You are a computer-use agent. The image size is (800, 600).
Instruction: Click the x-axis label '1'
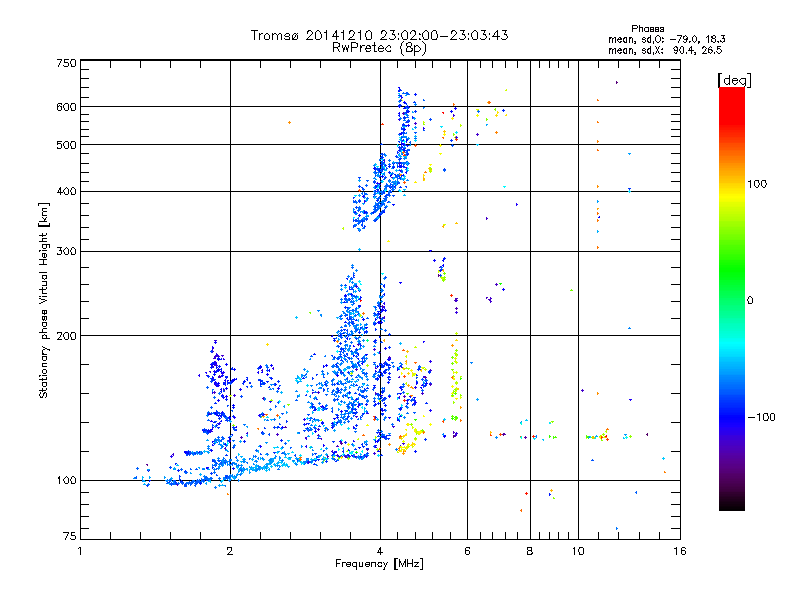pyautogui.click(x=80, y=551)
